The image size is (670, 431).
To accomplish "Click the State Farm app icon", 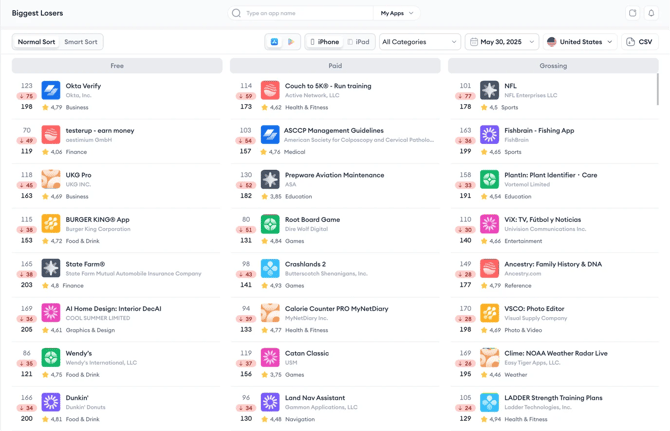I will coord(51,268).
